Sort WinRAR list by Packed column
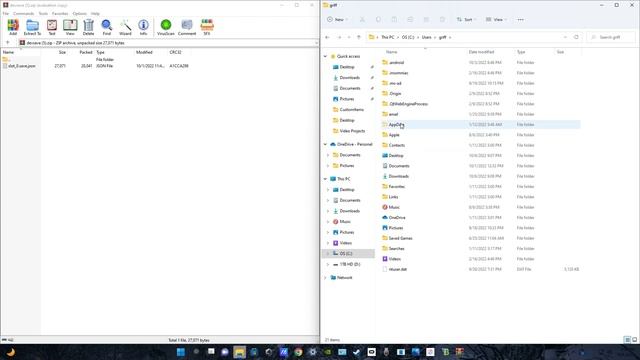 pos(86,52)
